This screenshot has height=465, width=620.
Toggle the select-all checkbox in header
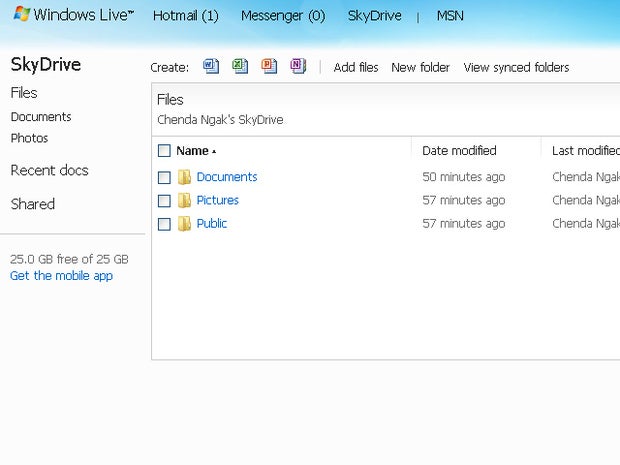coord(164,151)
